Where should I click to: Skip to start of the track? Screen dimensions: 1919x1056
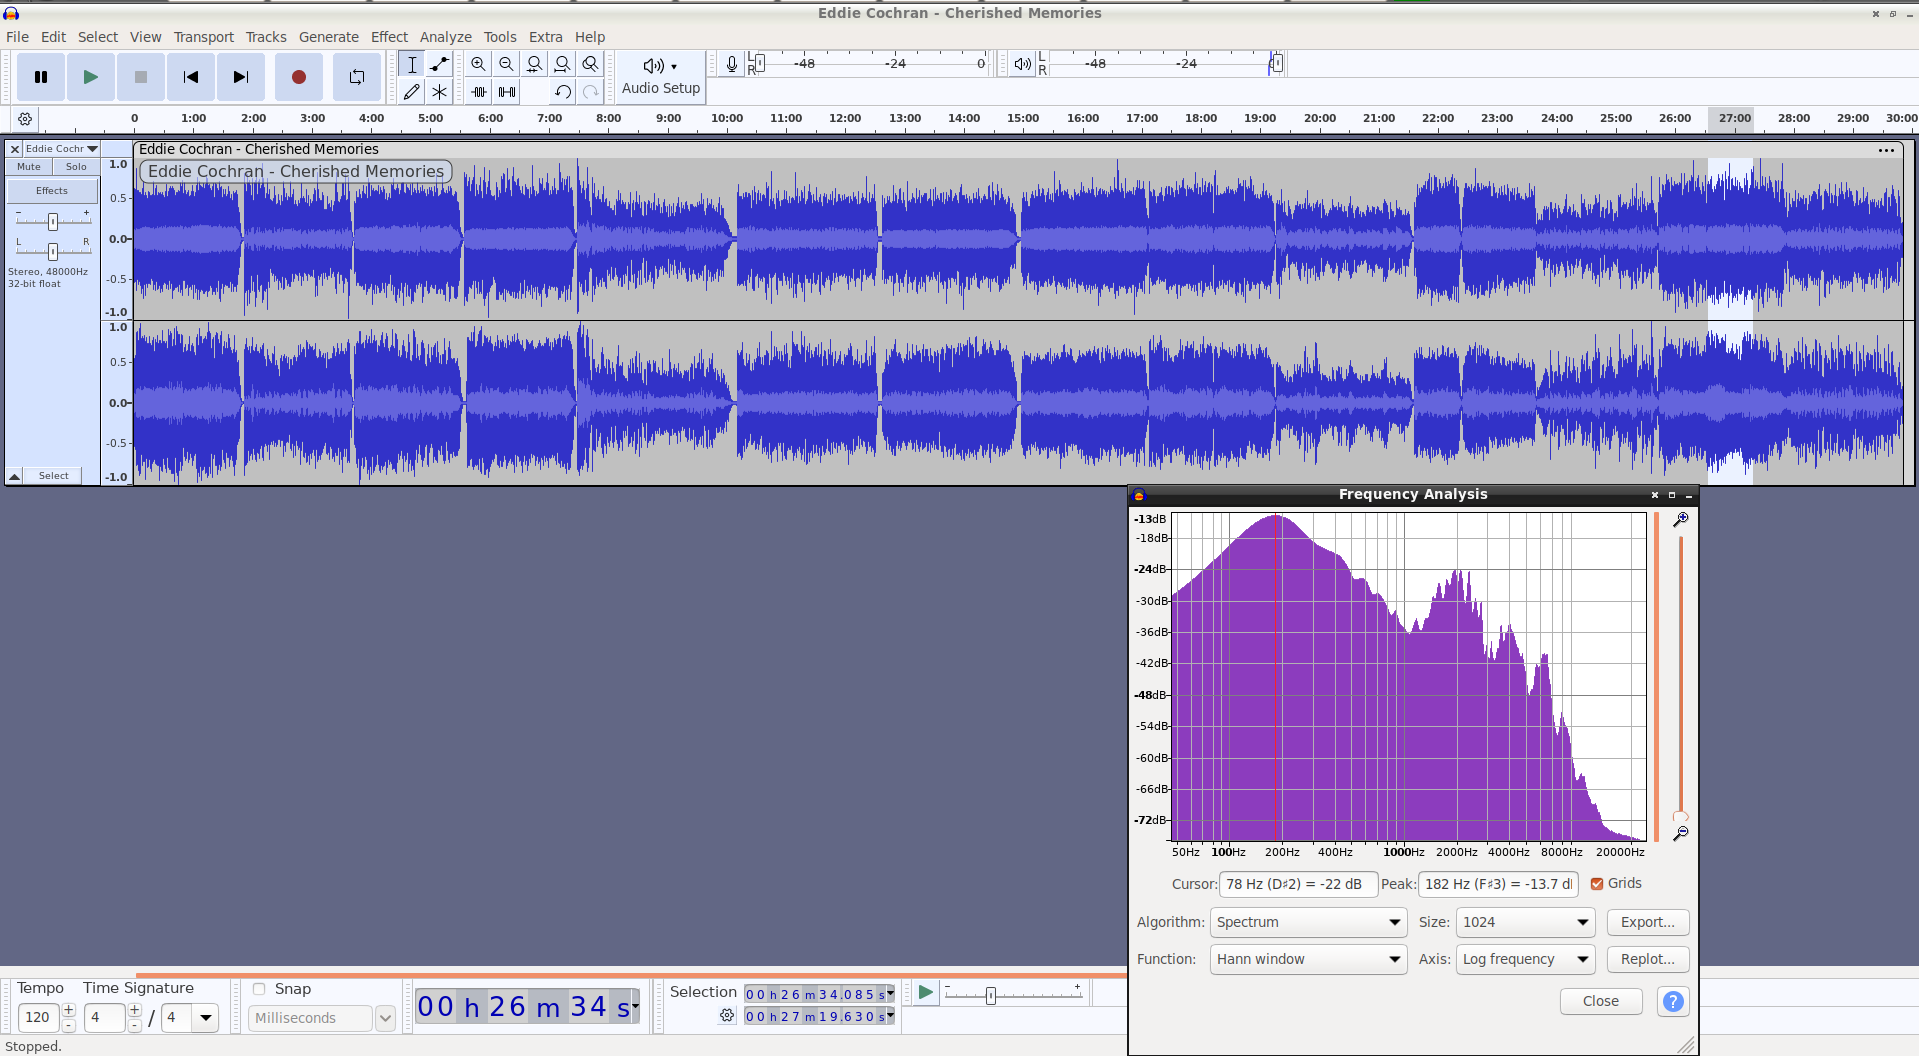tap(191, 77)
